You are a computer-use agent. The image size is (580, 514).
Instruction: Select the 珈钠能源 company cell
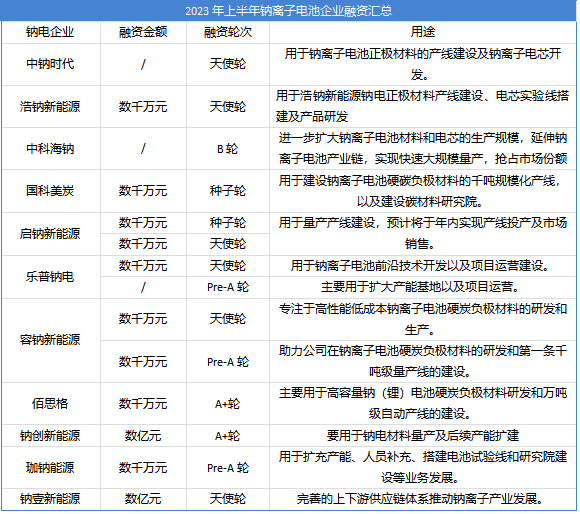[x=50, y=468]
